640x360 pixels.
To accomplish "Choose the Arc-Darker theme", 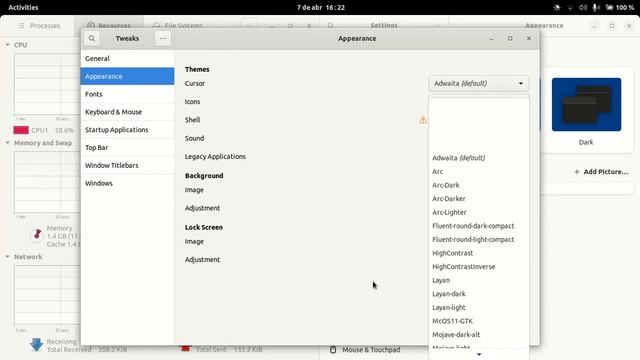I will (x=479, y=198).
